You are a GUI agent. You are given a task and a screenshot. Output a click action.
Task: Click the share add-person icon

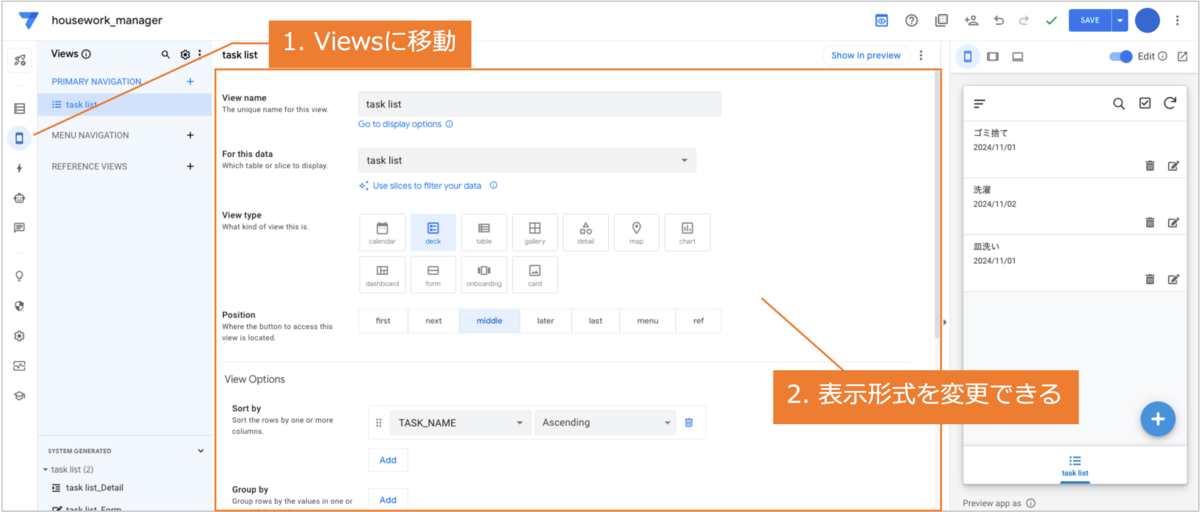click(970, 20)
